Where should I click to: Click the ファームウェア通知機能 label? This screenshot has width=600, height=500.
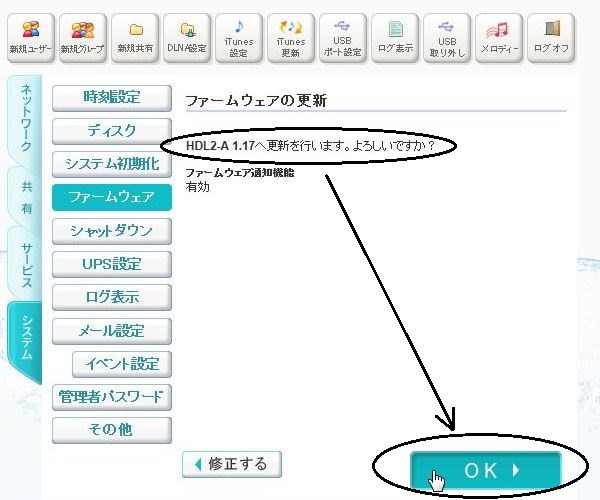point(240,173)
